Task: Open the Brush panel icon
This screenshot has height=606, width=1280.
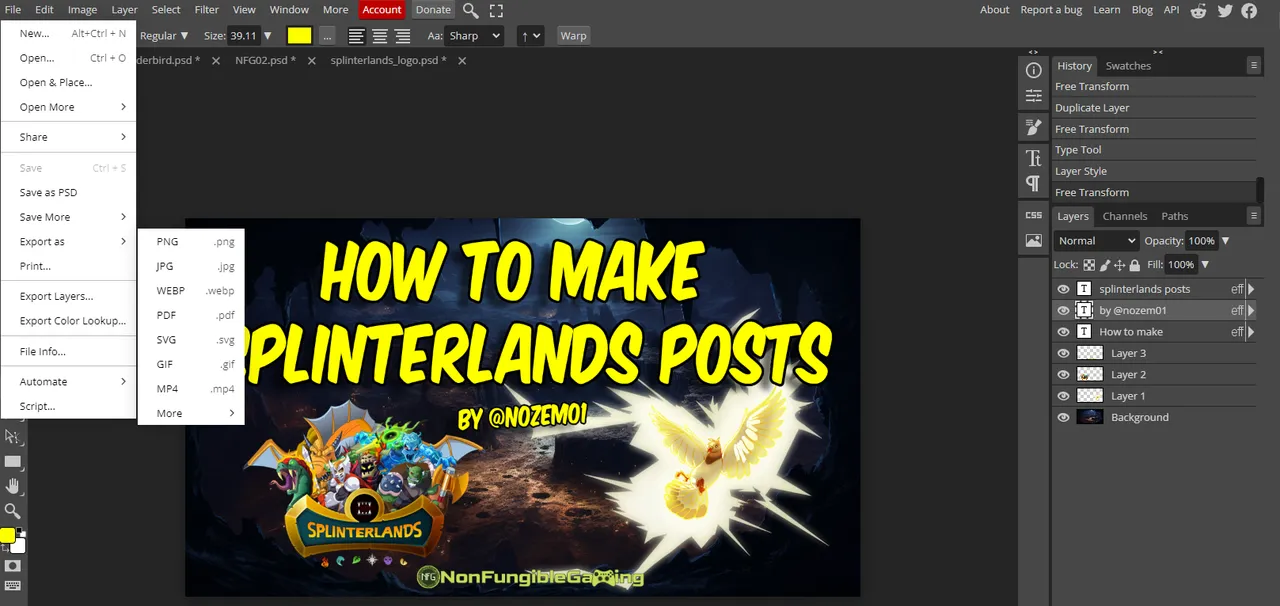Action: pyautogui.click(x=1033, y=127)
